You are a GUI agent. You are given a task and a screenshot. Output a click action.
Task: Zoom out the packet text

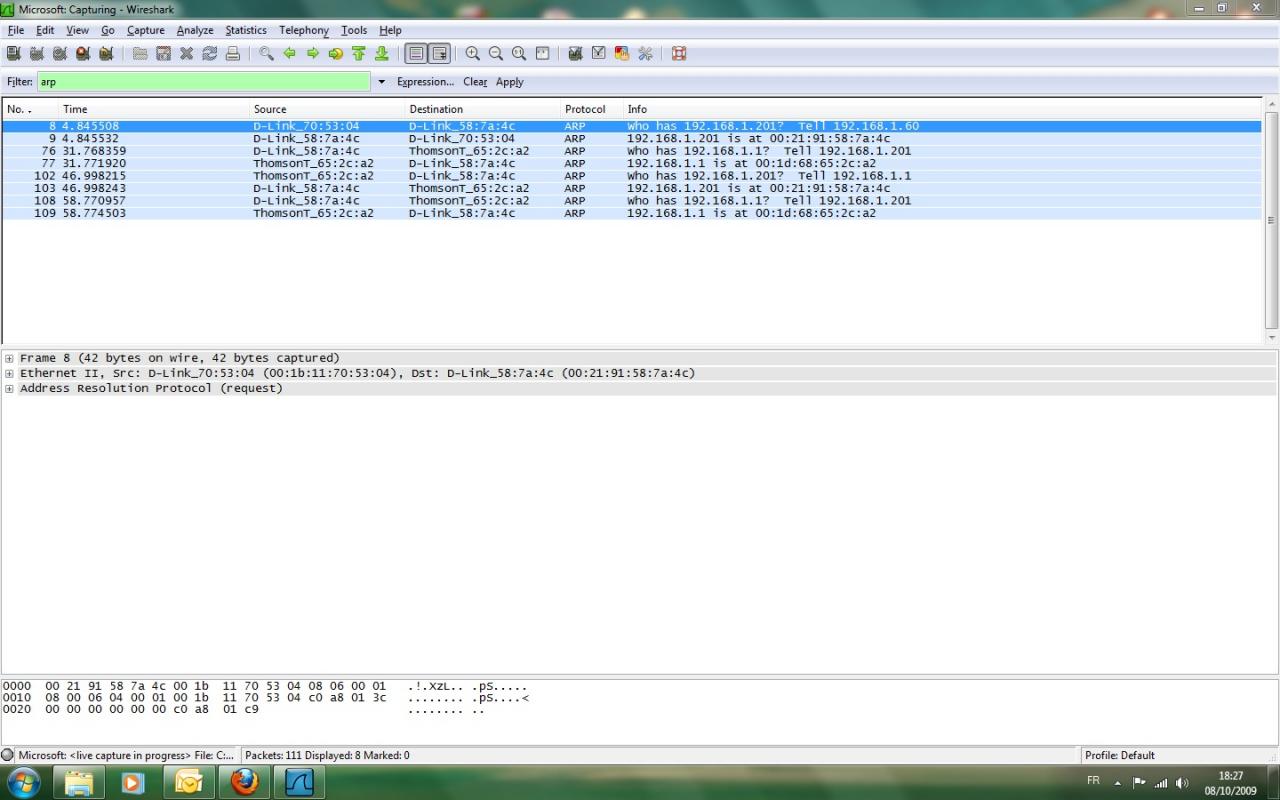click(x=495, y=53)
